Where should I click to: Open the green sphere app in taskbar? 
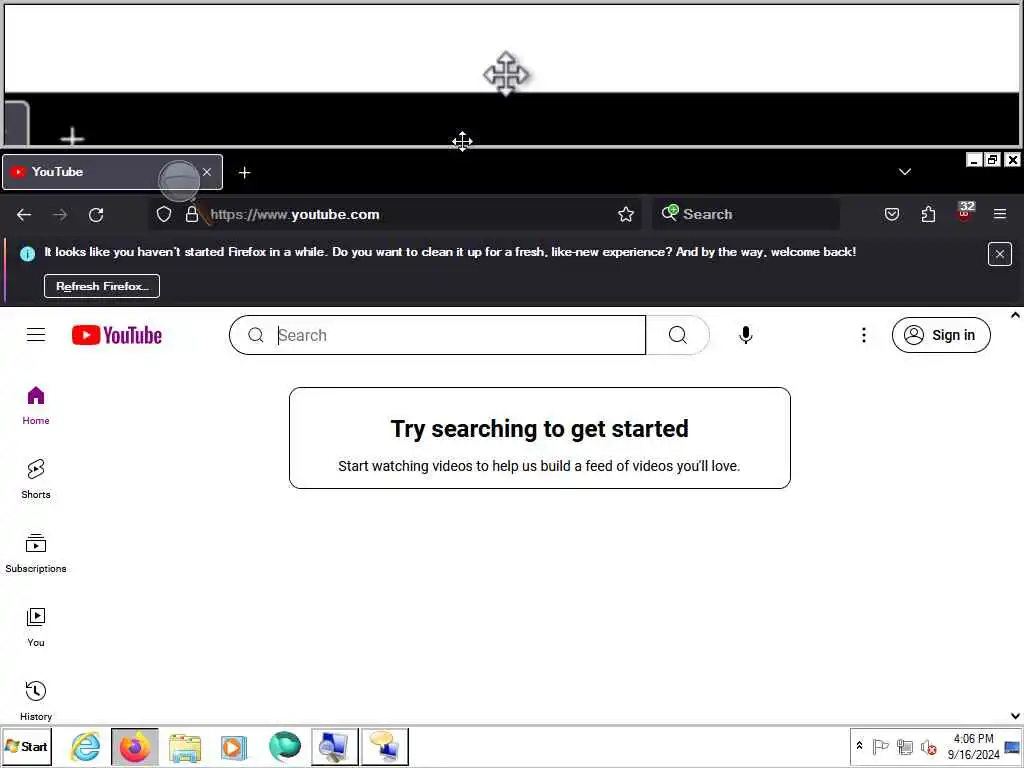284,747
